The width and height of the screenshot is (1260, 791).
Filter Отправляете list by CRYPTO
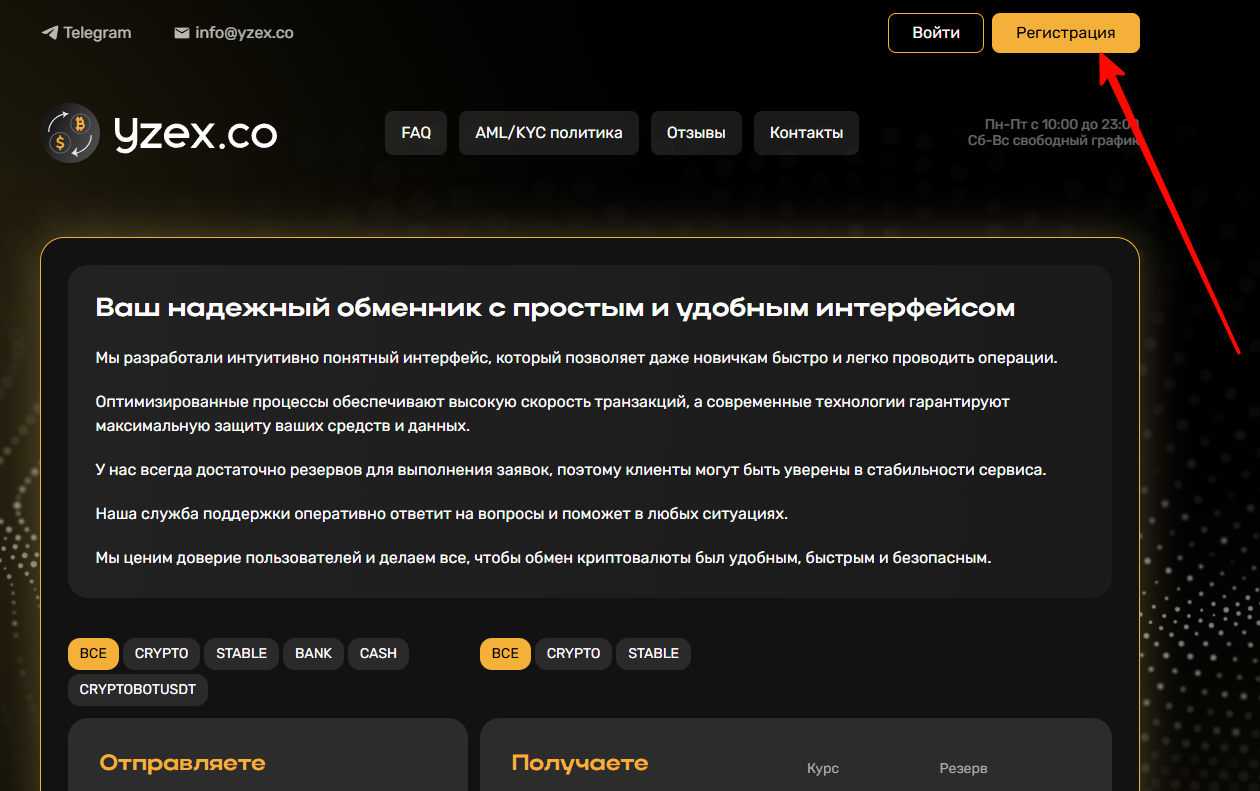click(x=161, y=653)
